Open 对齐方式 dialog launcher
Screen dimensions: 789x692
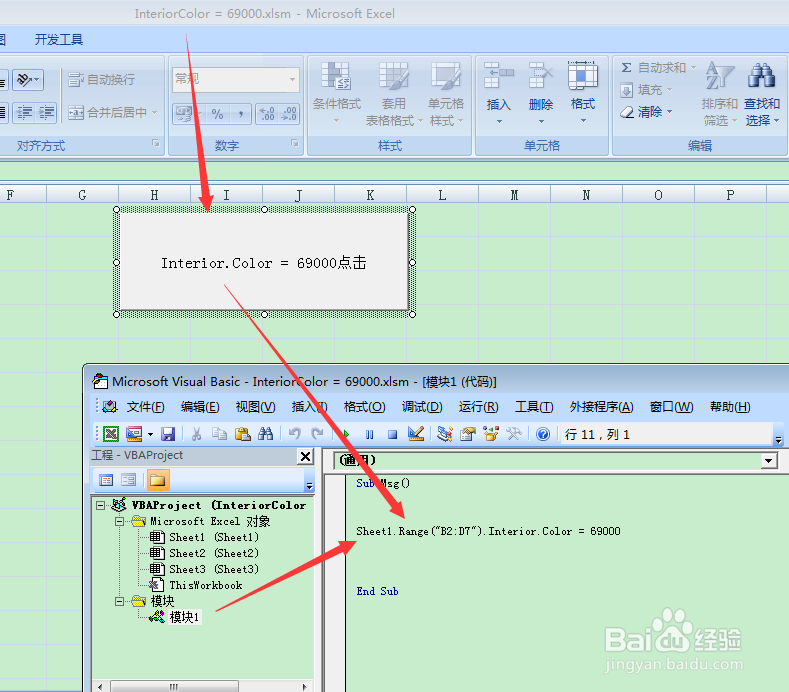[x=156, y=143]
